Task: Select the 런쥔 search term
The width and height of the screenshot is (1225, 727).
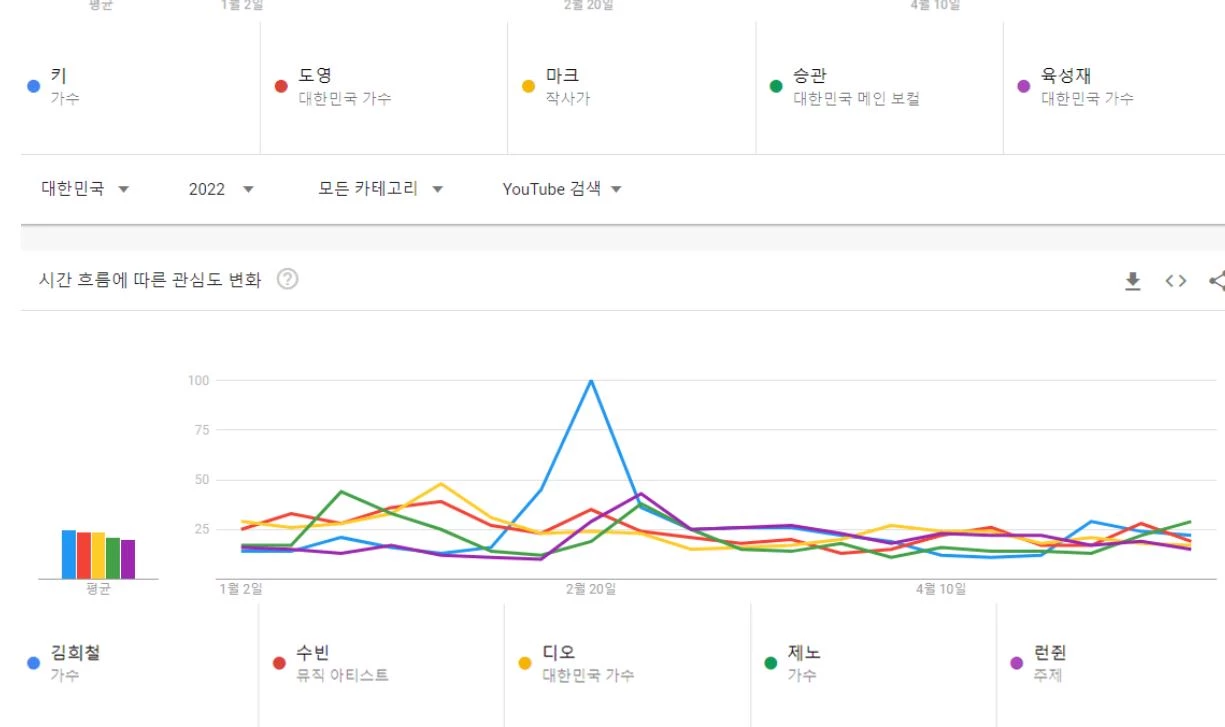Action: click(x=1051, y=654)
